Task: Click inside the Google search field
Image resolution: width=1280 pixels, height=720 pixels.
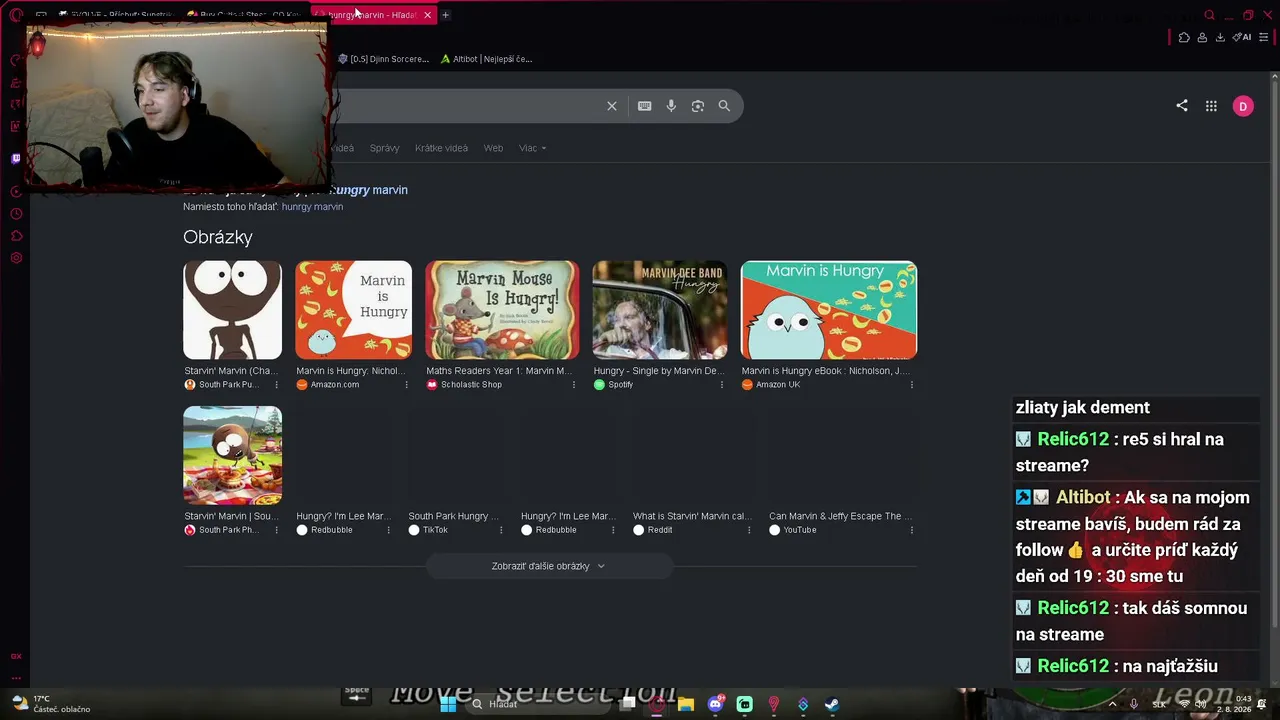Action: pos(465,106)
